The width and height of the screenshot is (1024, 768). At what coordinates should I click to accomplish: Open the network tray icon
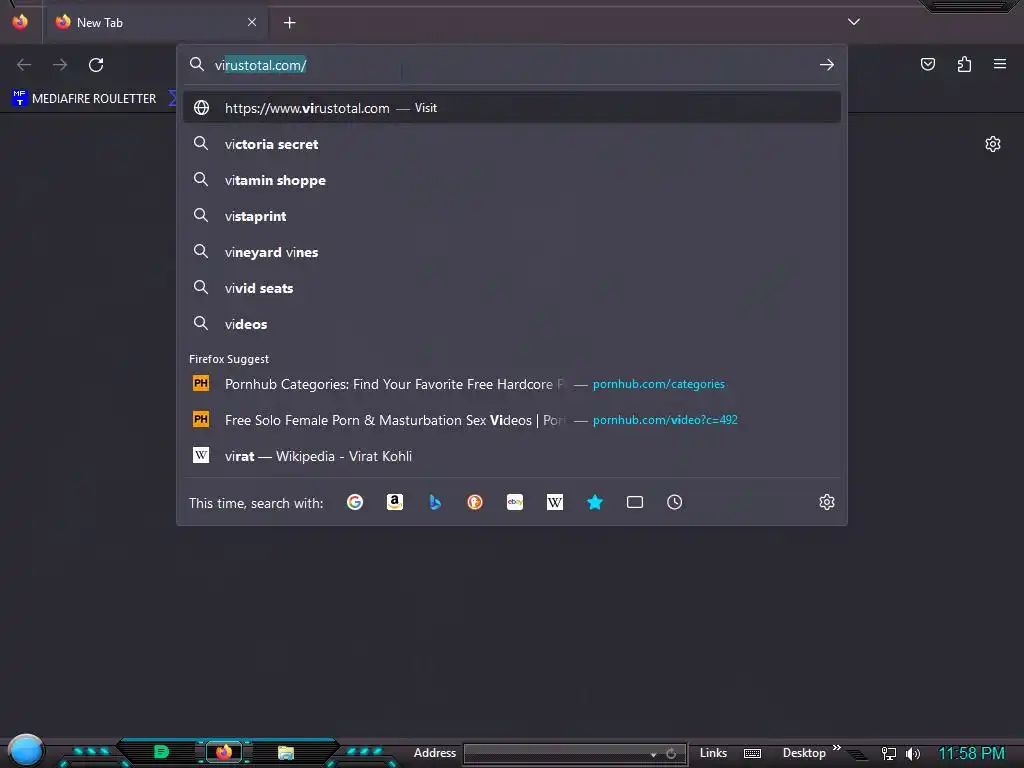(889, 754)
